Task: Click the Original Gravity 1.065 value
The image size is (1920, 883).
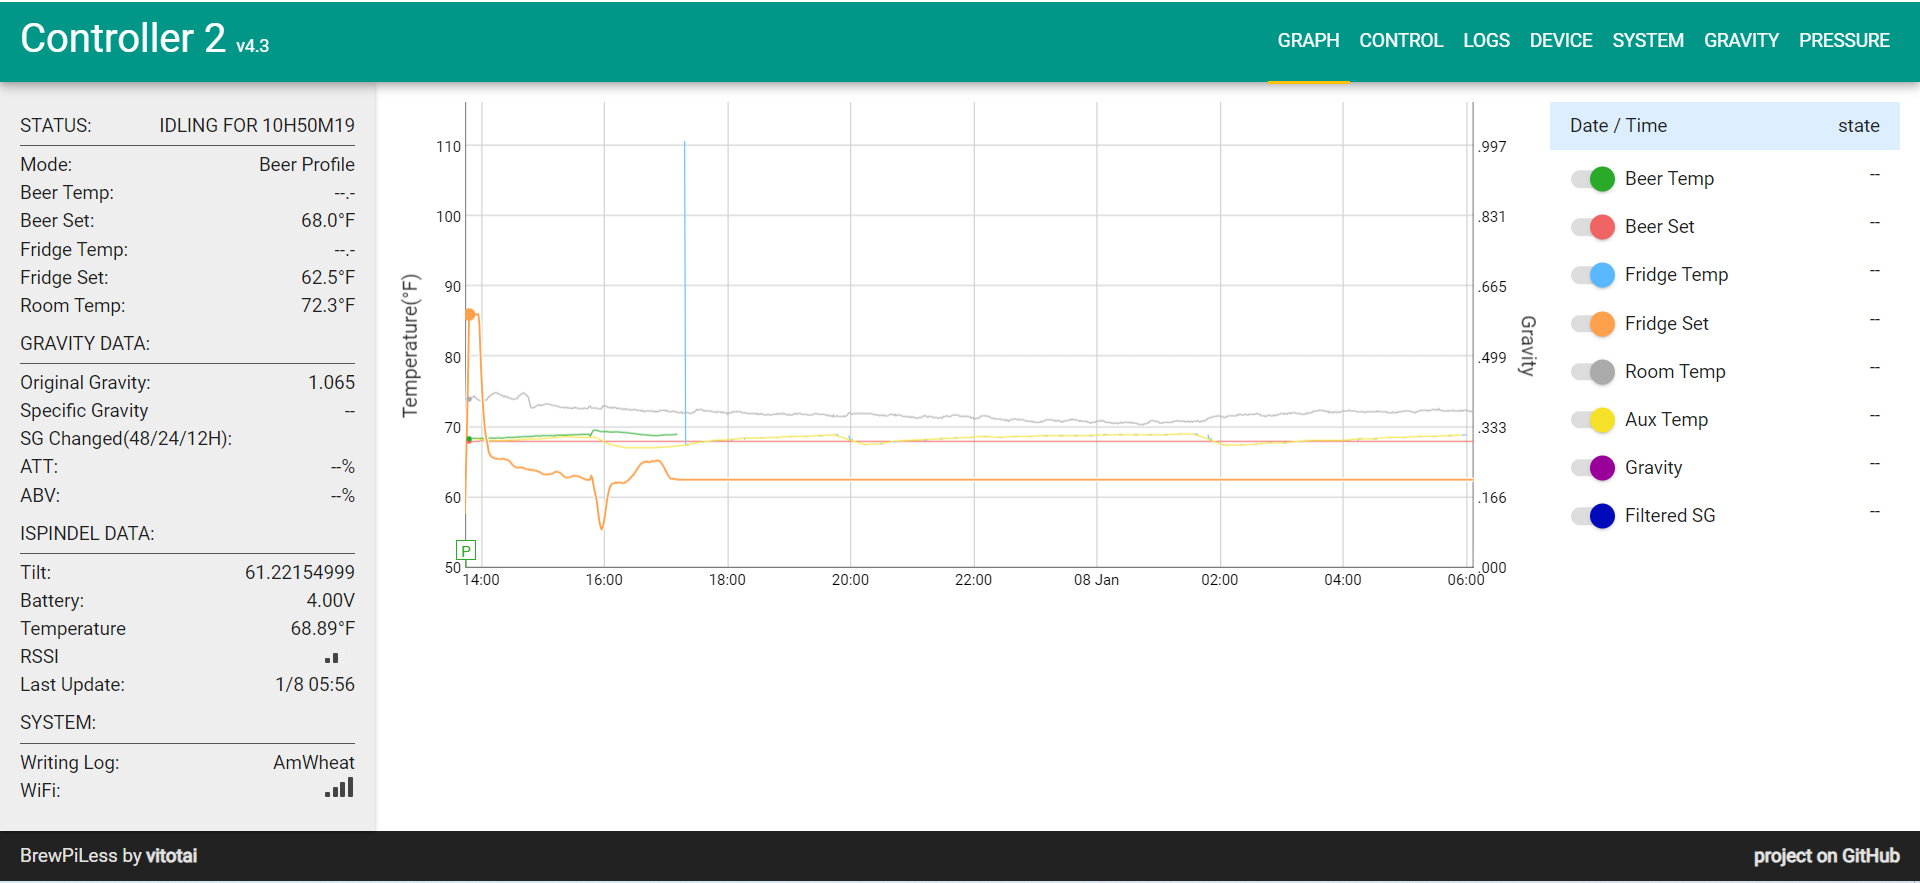Action: [x=331, y=383]
